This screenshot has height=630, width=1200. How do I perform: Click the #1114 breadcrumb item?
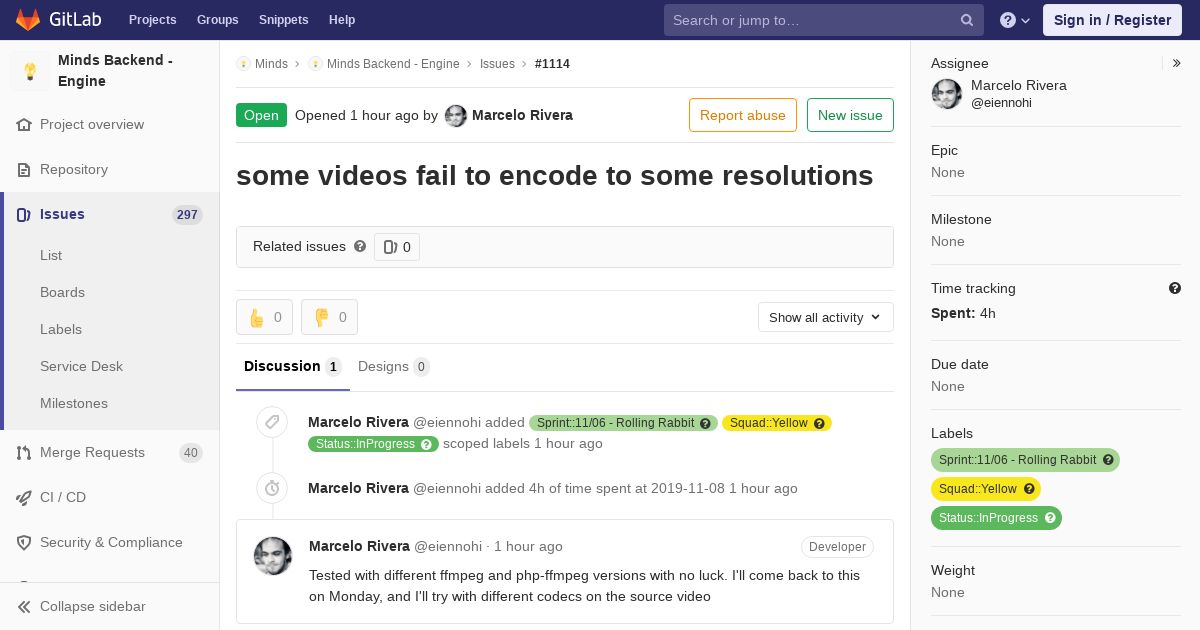552,64
